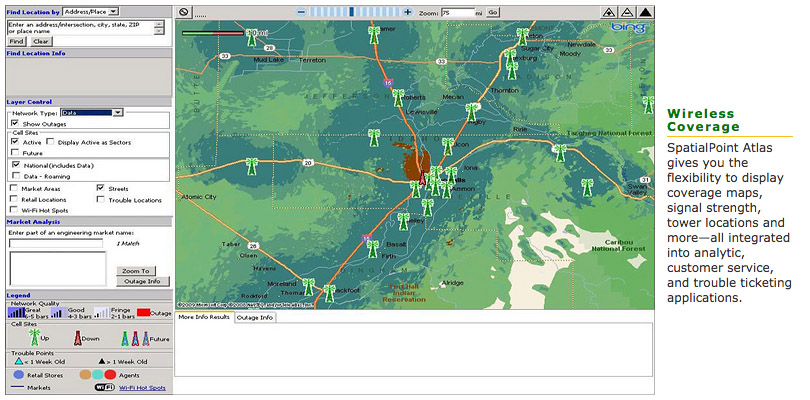810x400 pixels.
Task: Click the market match results list box
Action: [x=57, y=269]
